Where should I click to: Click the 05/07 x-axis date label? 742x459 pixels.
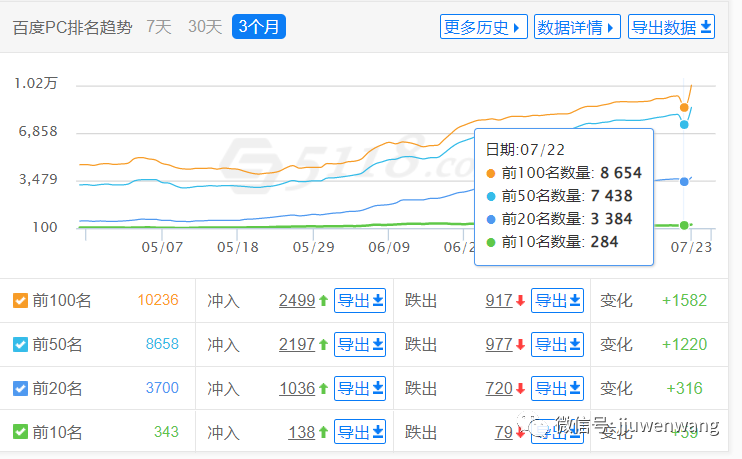click(162, 247)
